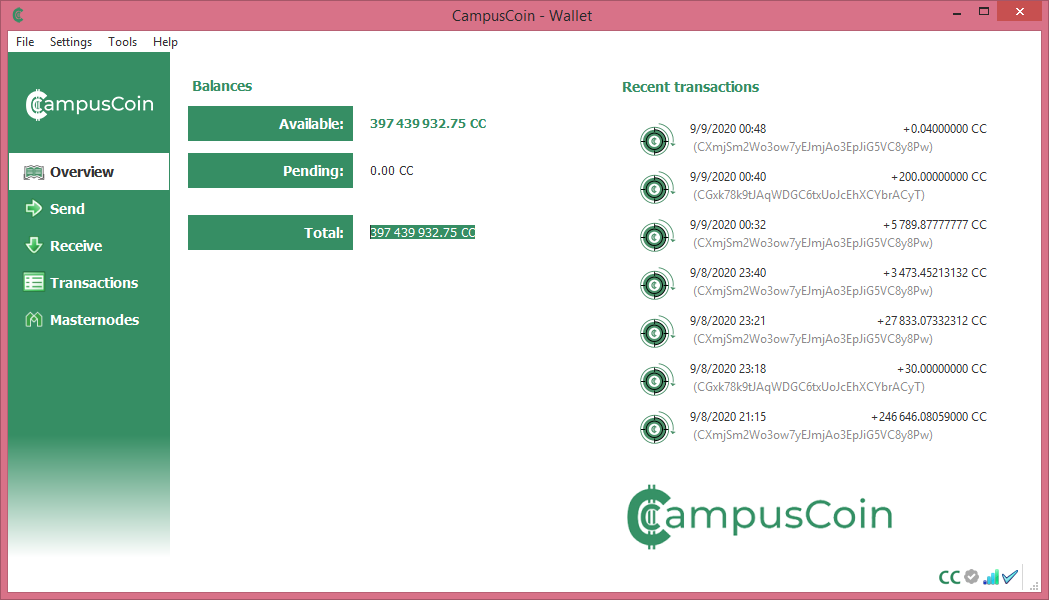Click the coin icon of 9/9/2020 00:32 transaction
Screen dimensions: 1049x600
[656, 236]
